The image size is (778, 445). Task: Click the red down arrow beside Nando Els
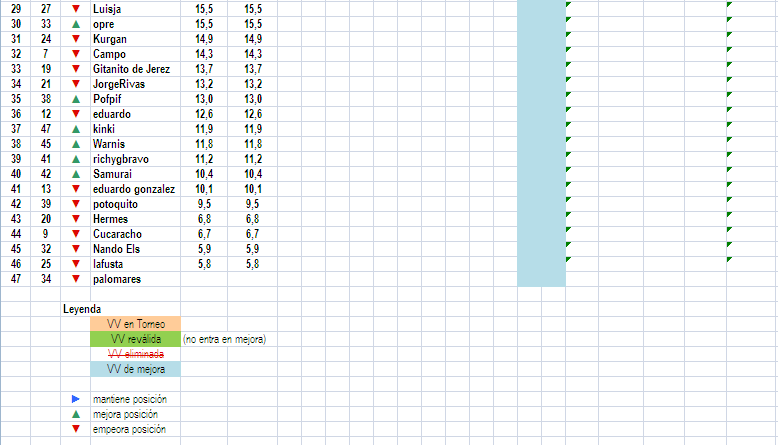[76, 249]
